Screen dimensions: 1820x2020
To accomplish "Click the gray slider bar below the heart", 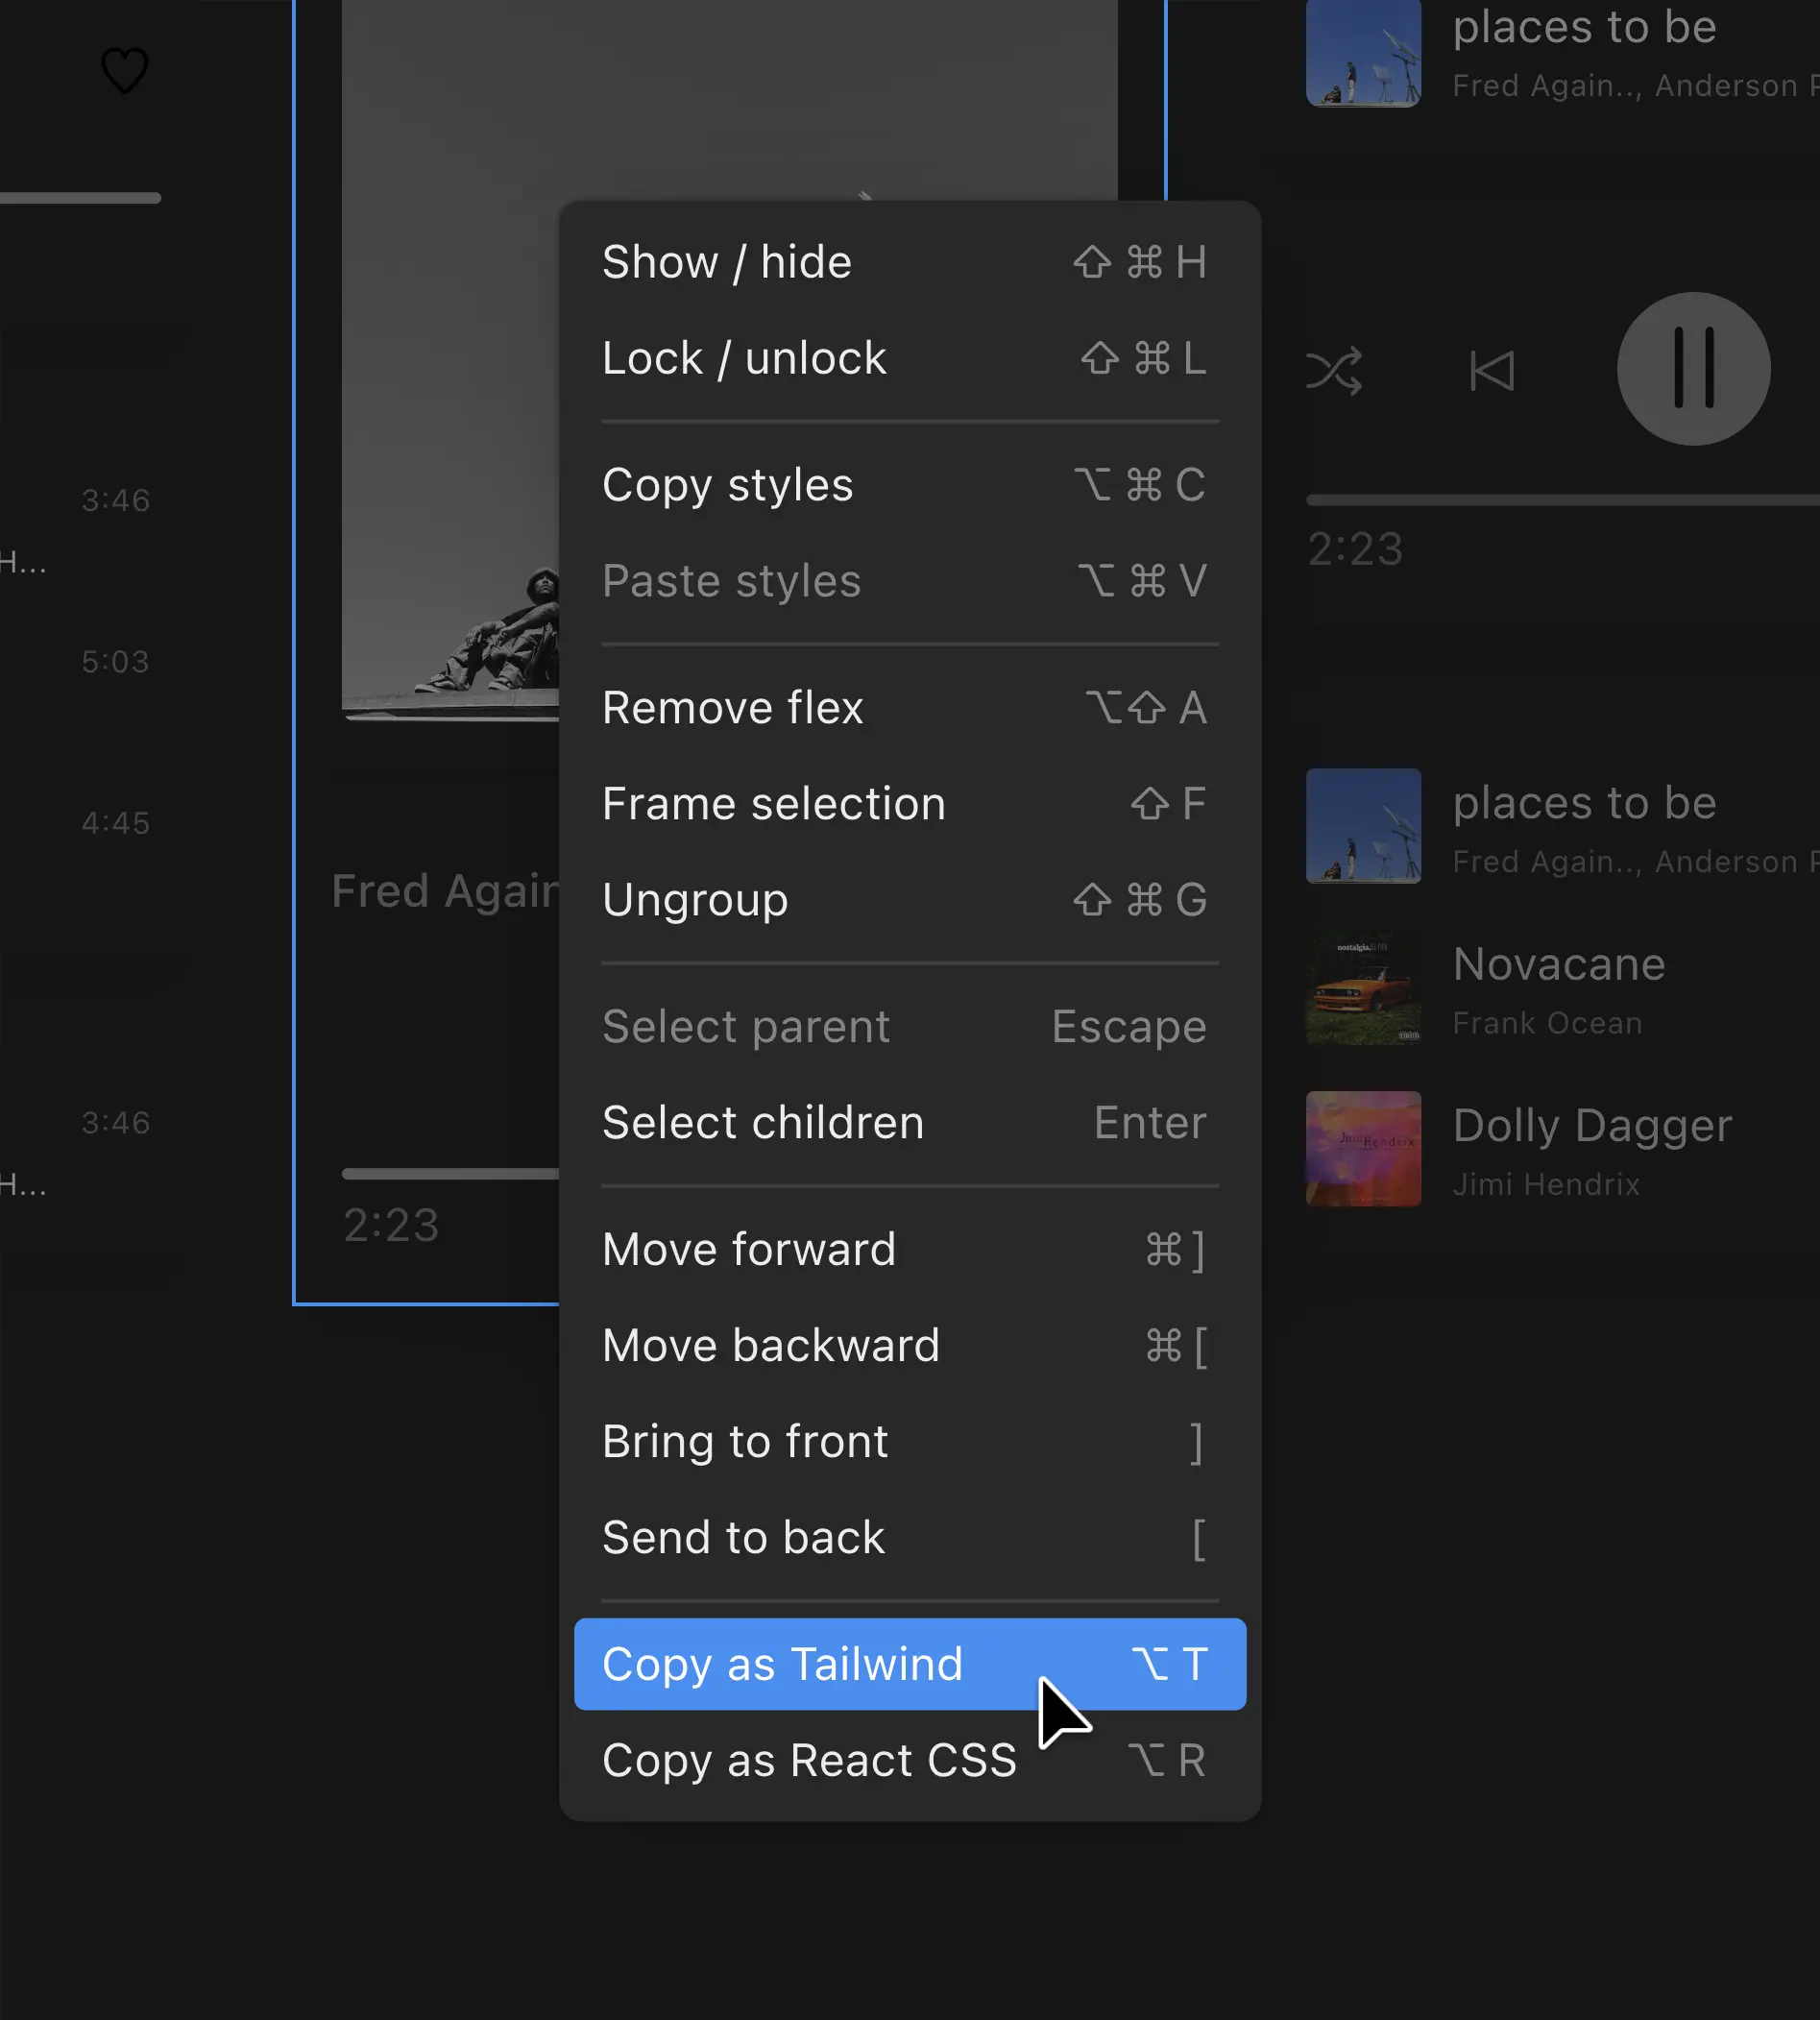I will pos(80,198).
